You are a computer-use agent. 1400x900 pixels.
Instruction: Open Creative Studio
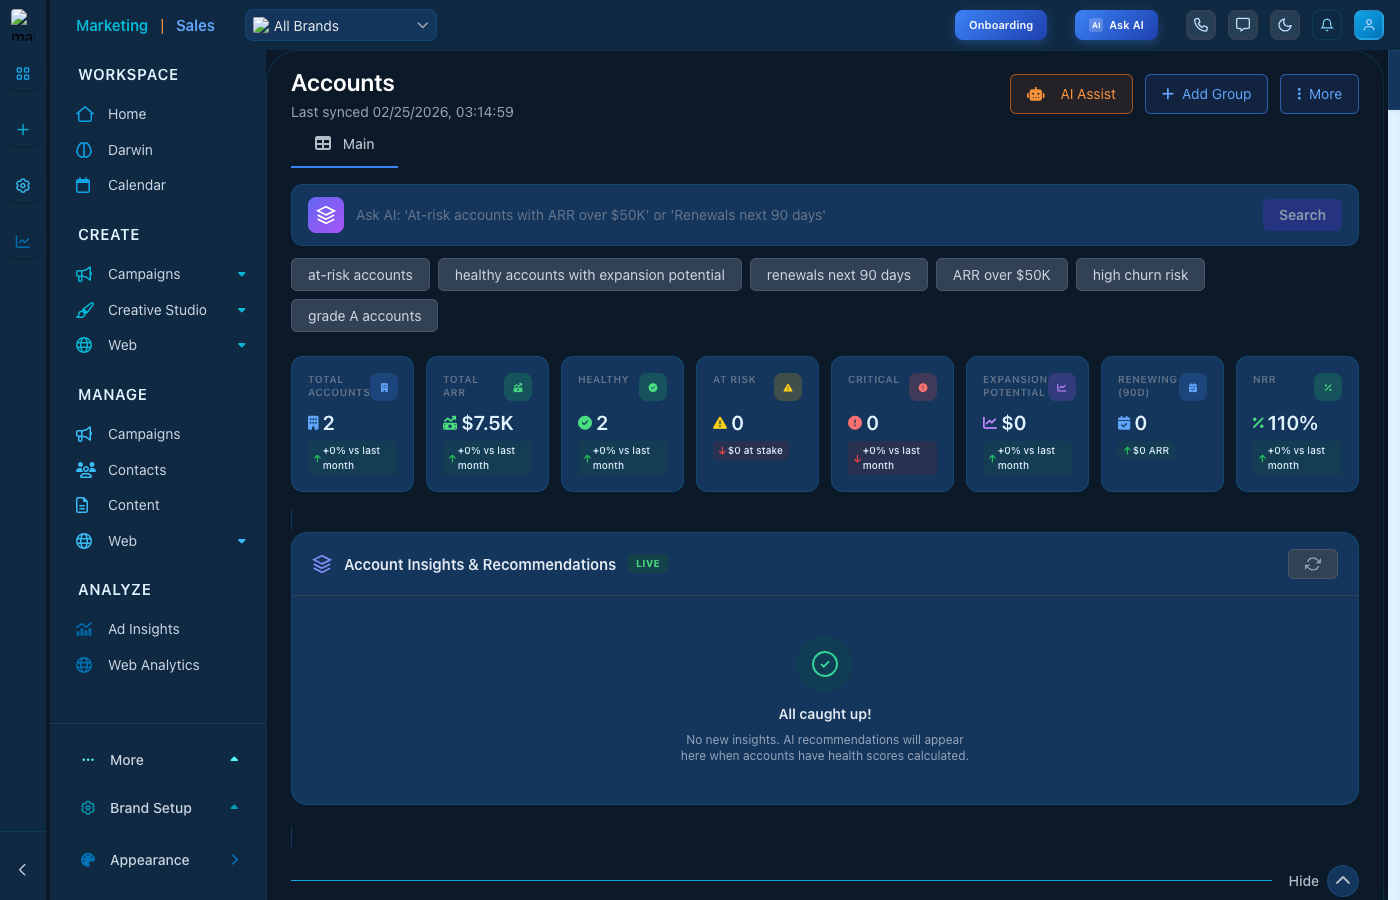(157, 310)
